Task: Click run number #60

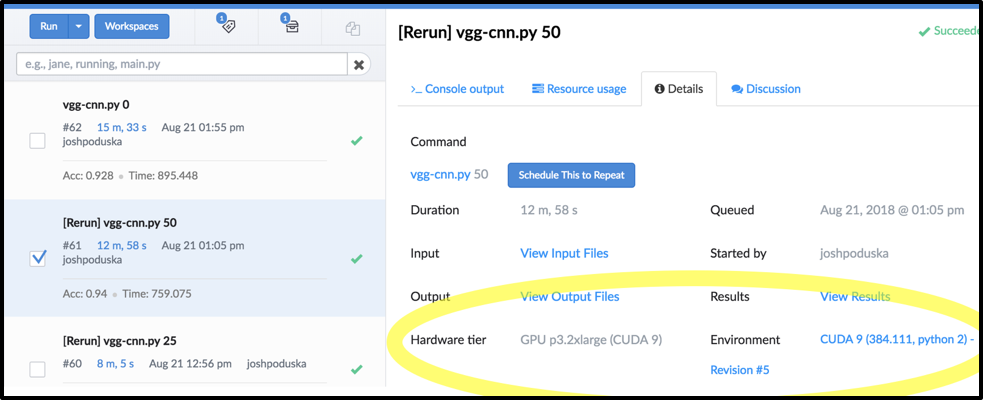Action: click(x=72, y=363)
